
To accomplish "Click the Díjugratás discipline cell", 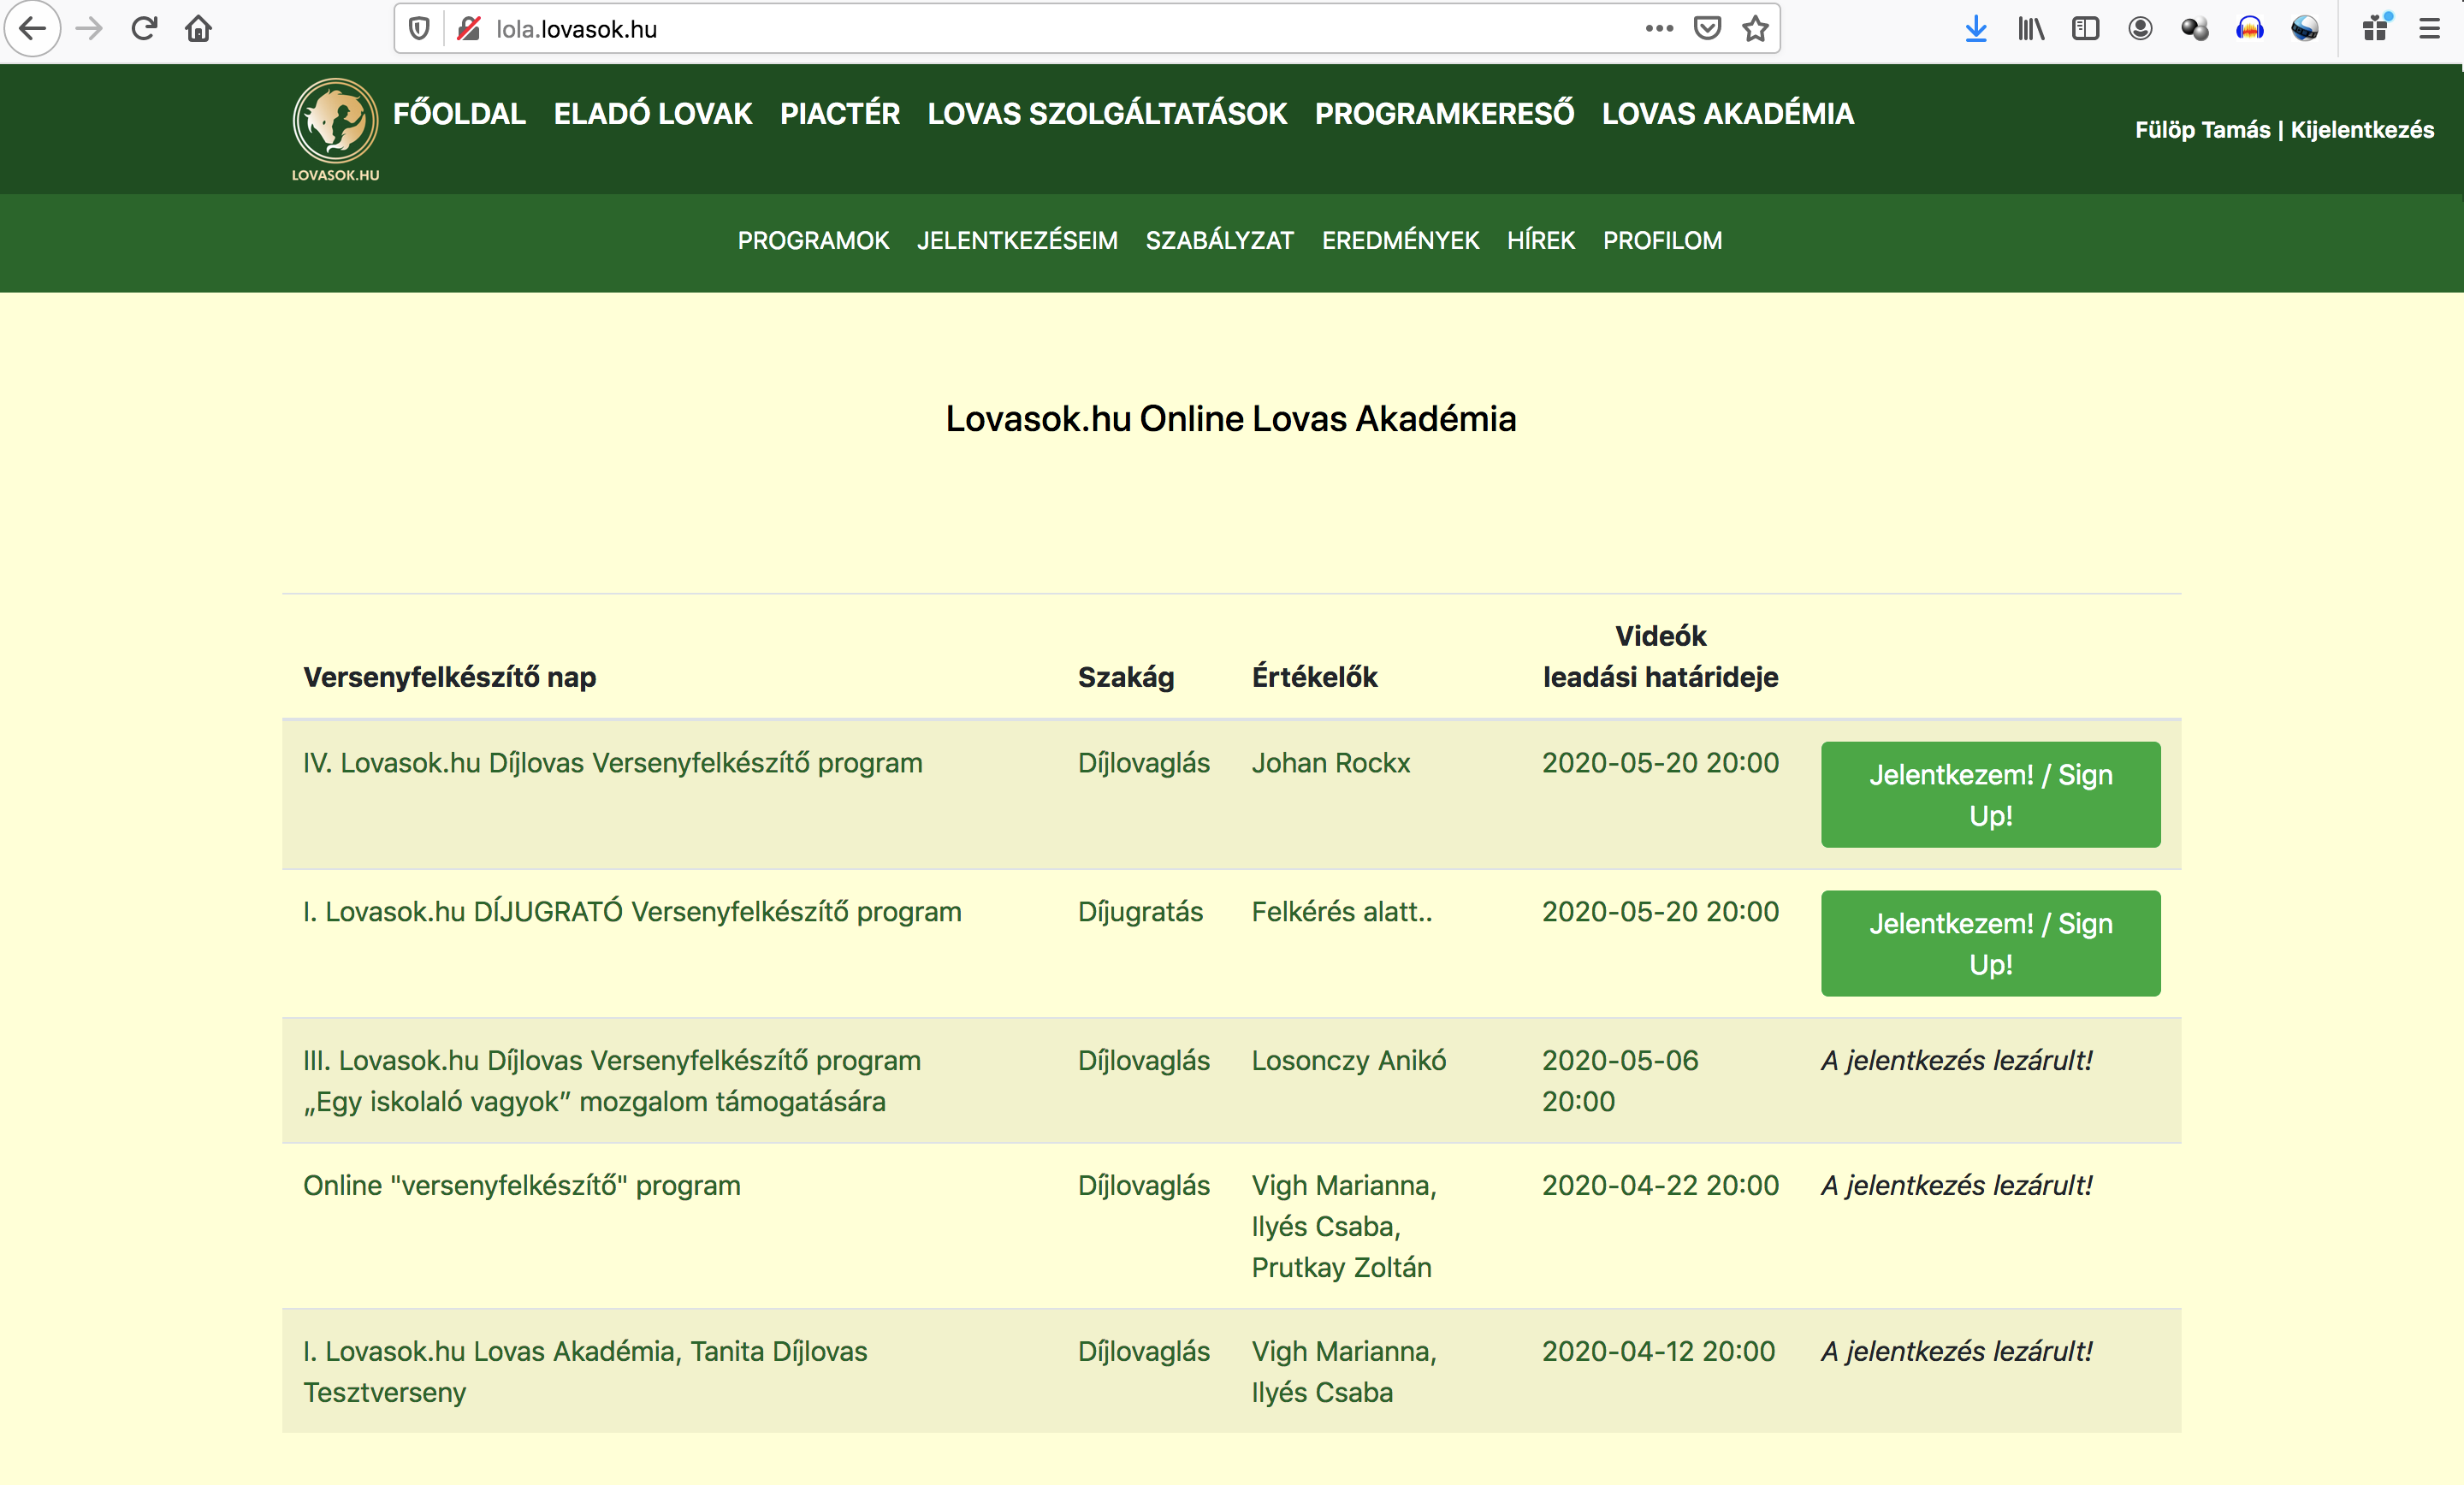I will coord(1140,912).
